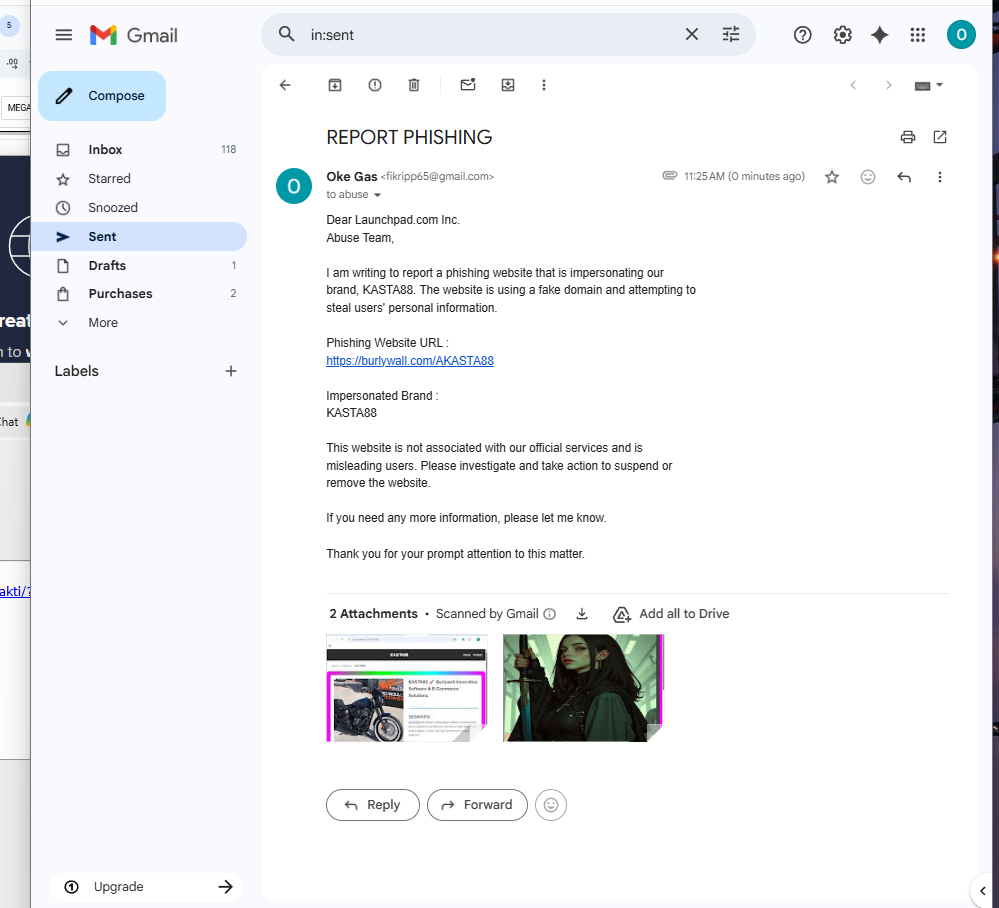Show the side panel chevron
Image resolution: width=999 pixels, height=908 pixels.
[983, 891]
